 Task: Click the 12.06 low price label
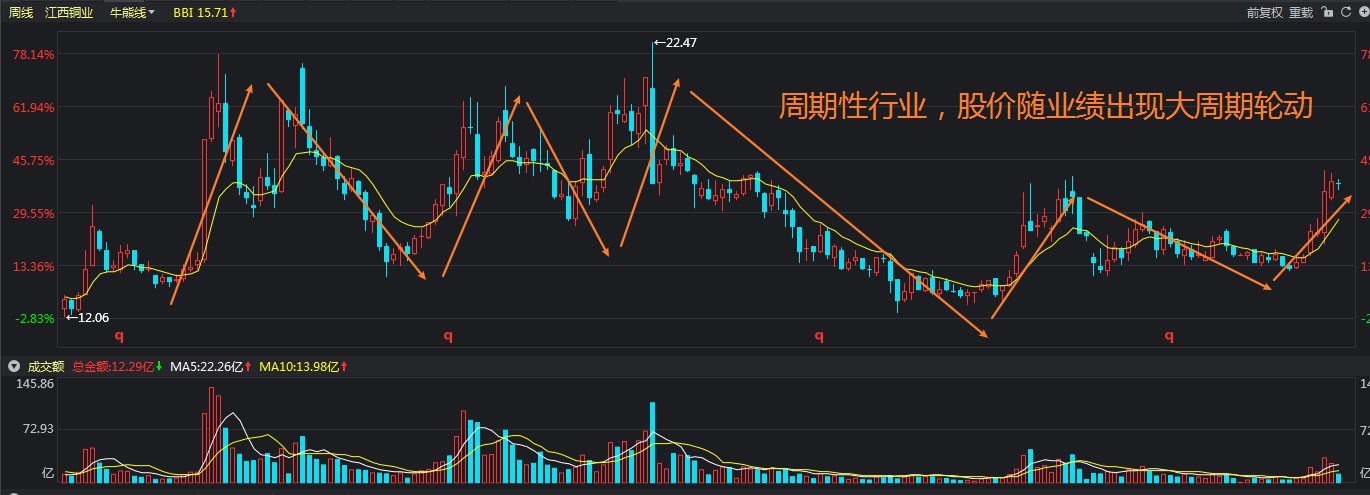tap(92, 317)
